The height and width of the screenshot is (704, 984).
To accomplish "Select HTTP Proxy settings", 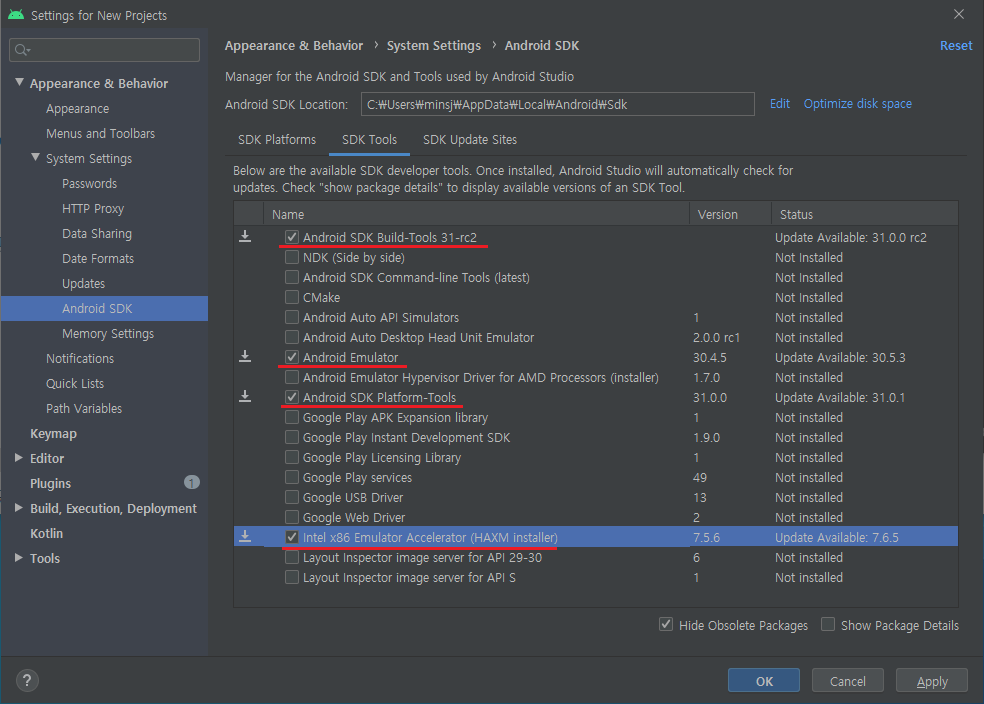I will [x=93, y=208].
